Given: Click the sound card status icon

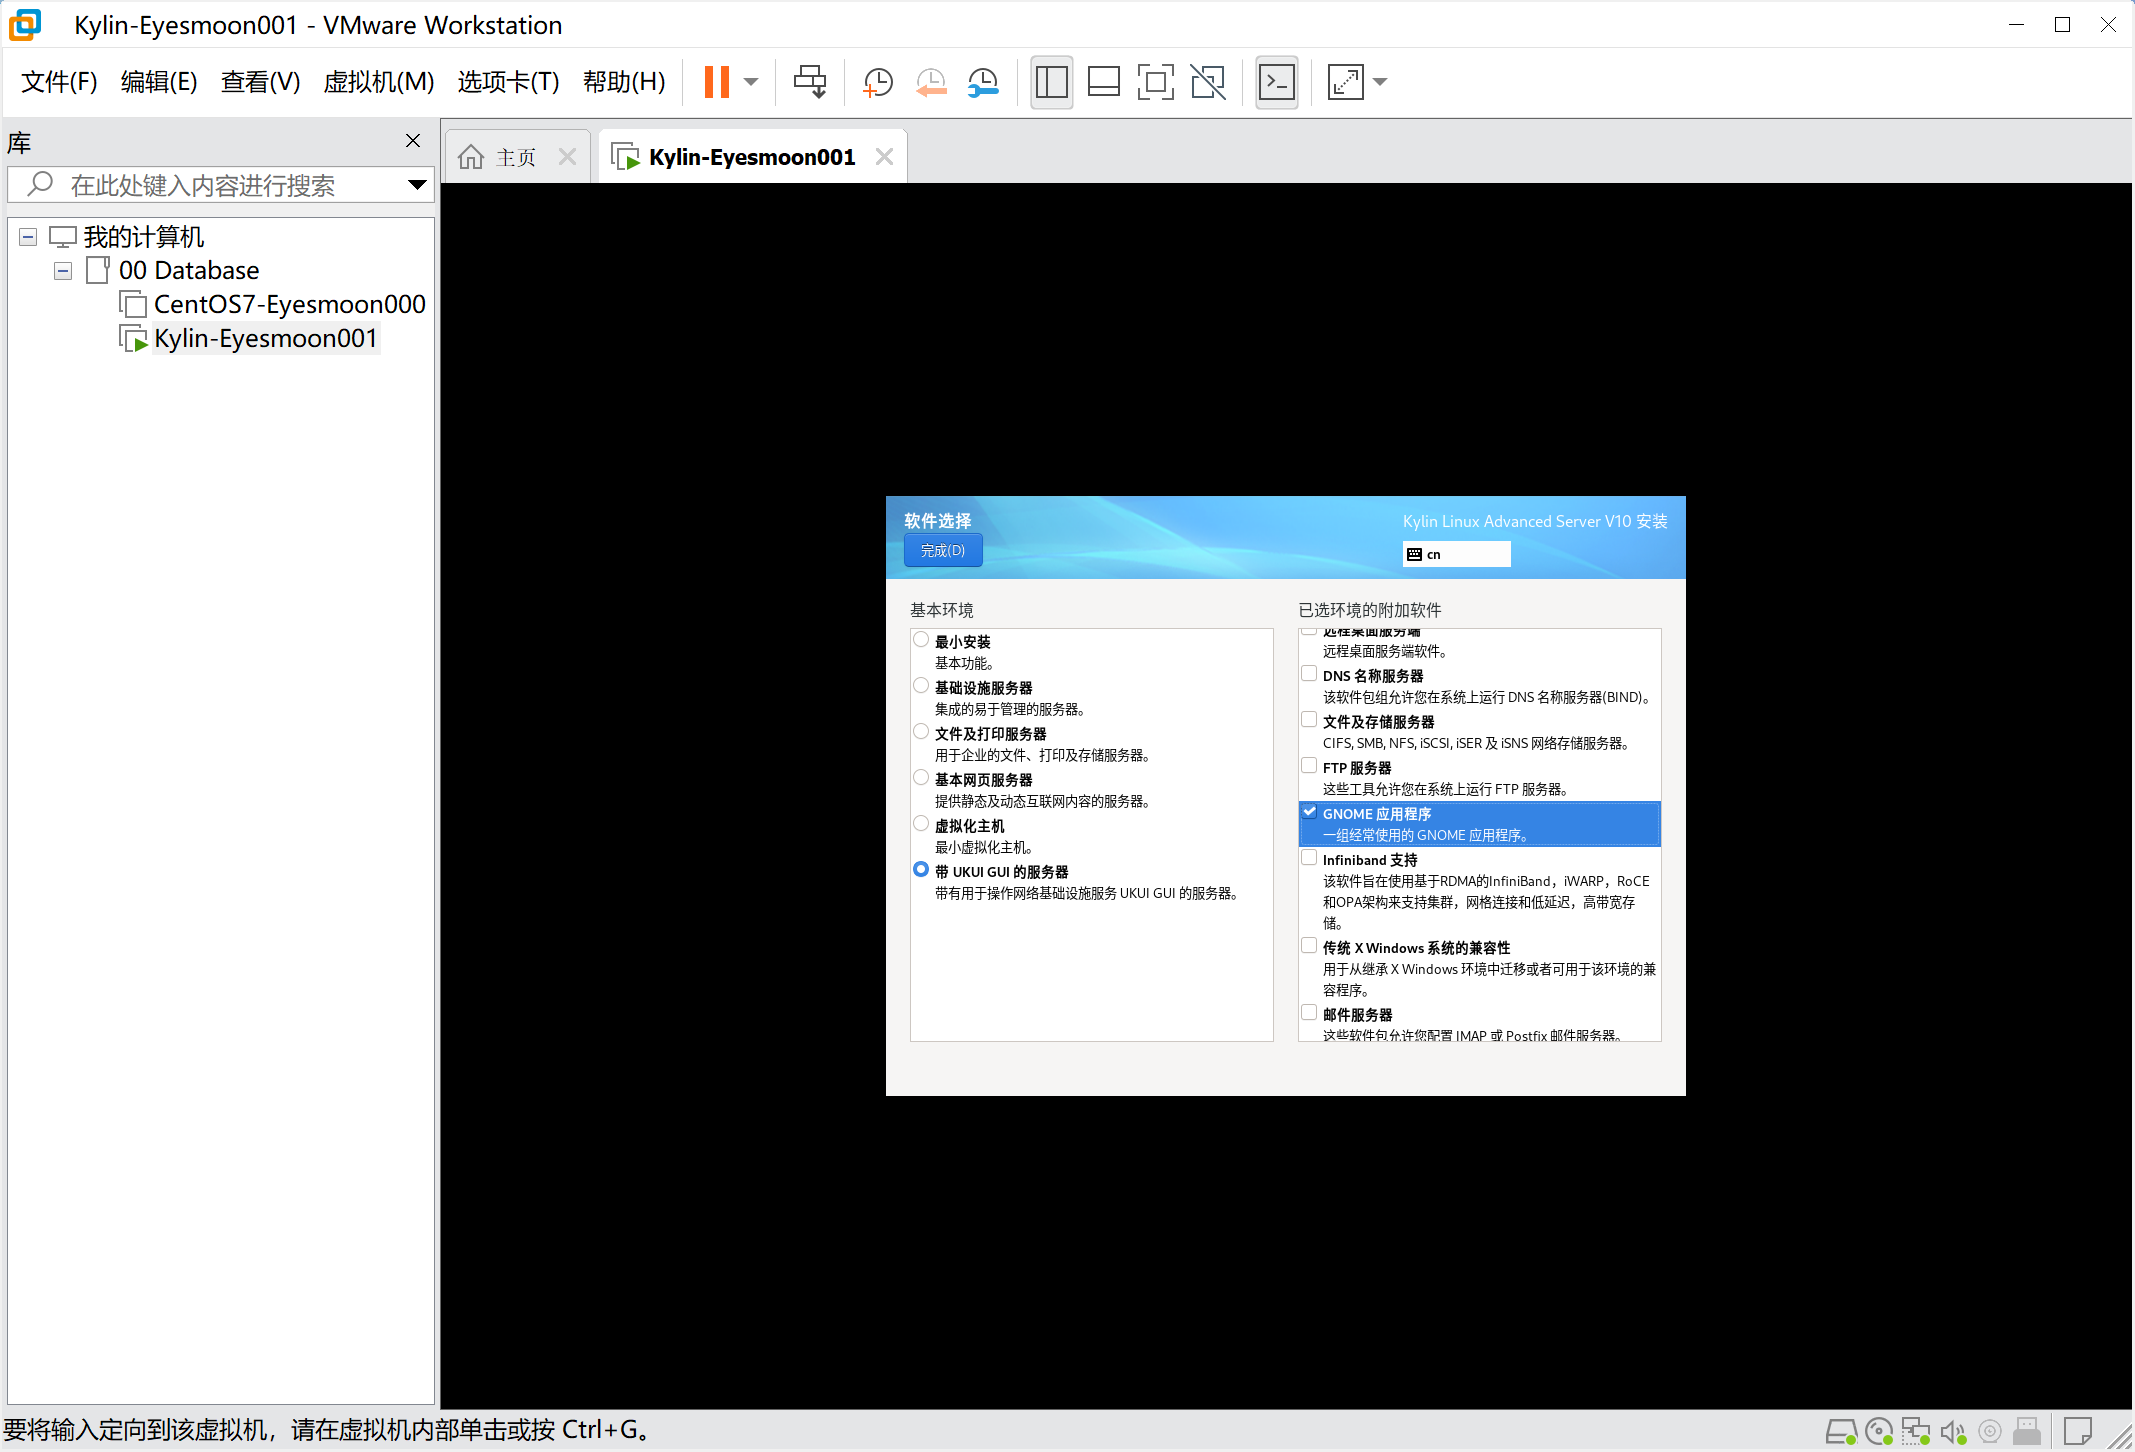Looking at the screenshot, I should click(x=1953, y=1432).
